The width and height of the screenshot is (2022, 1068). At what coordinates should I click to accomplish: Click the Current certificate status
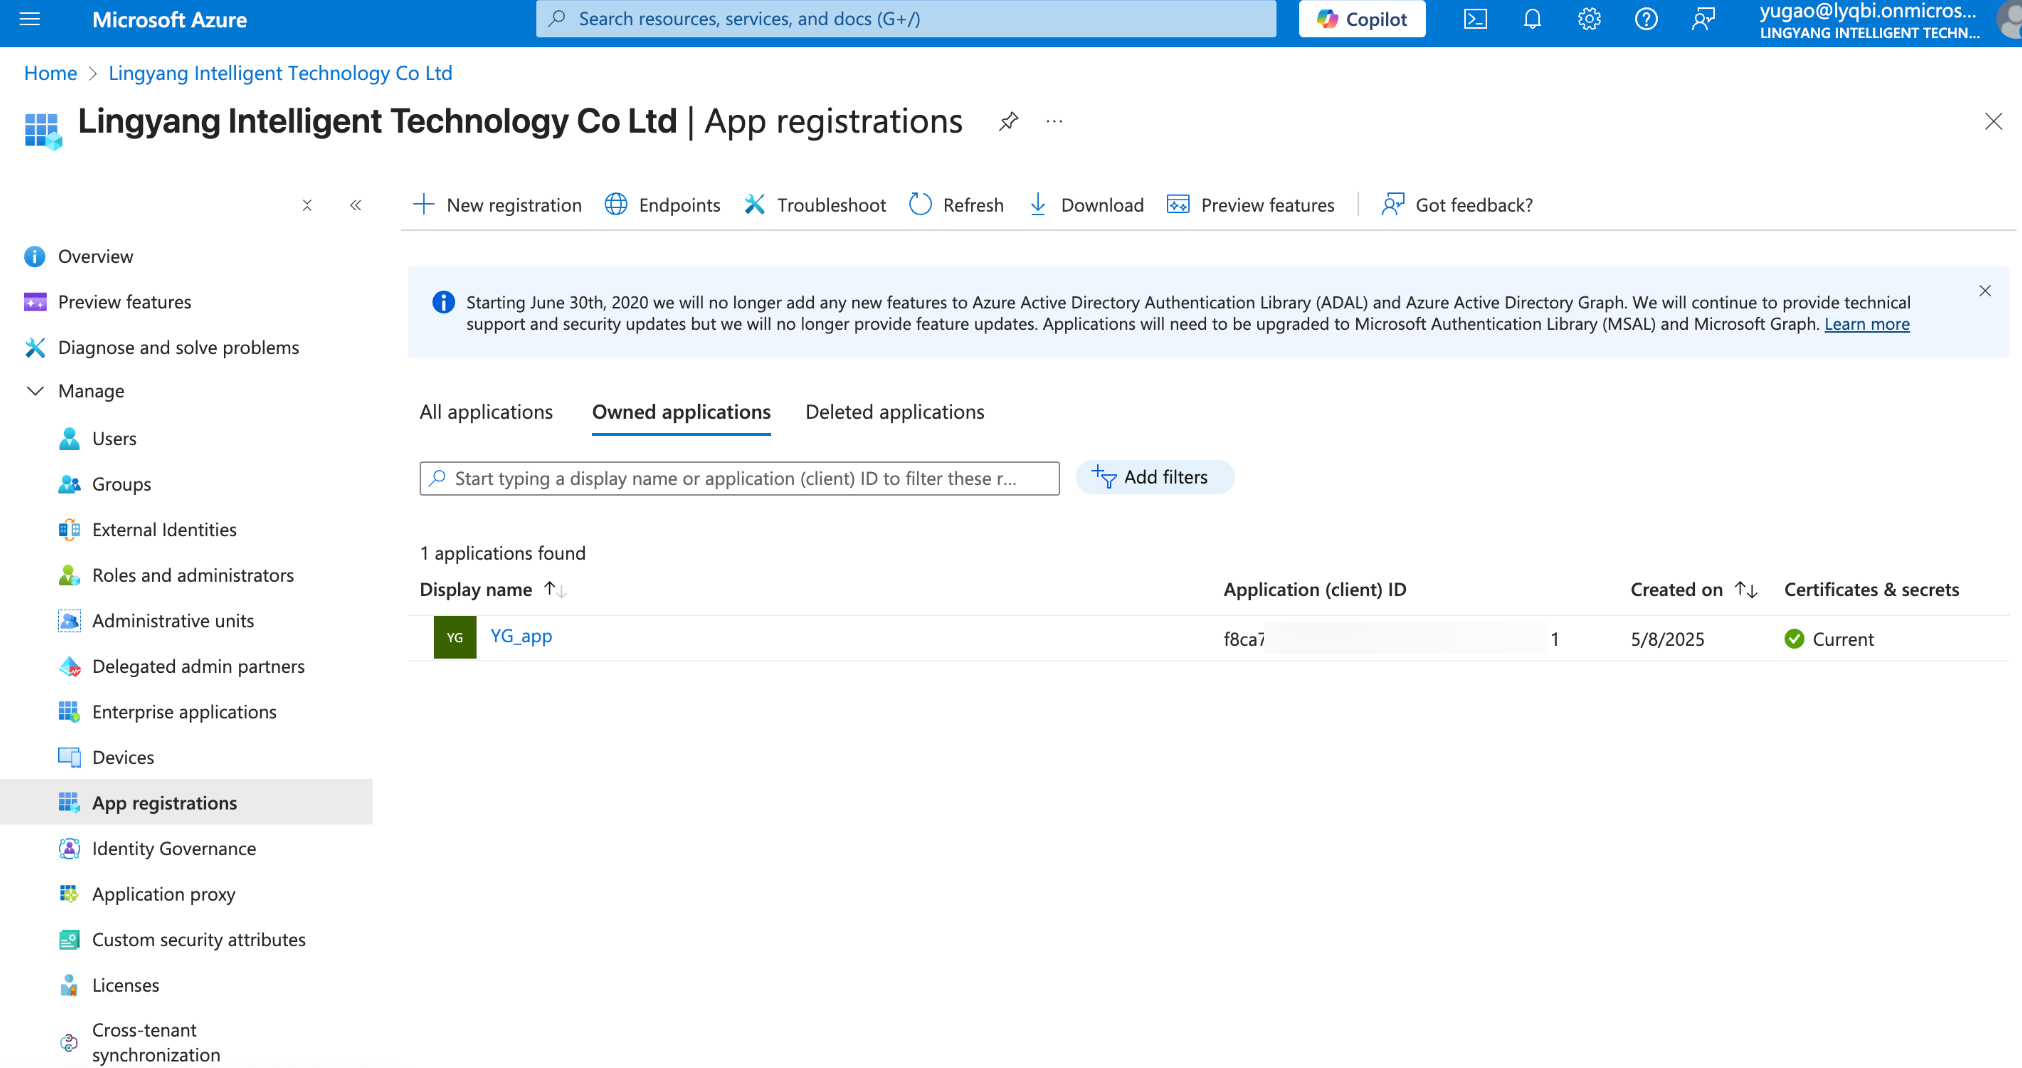tap(1829, 639)
